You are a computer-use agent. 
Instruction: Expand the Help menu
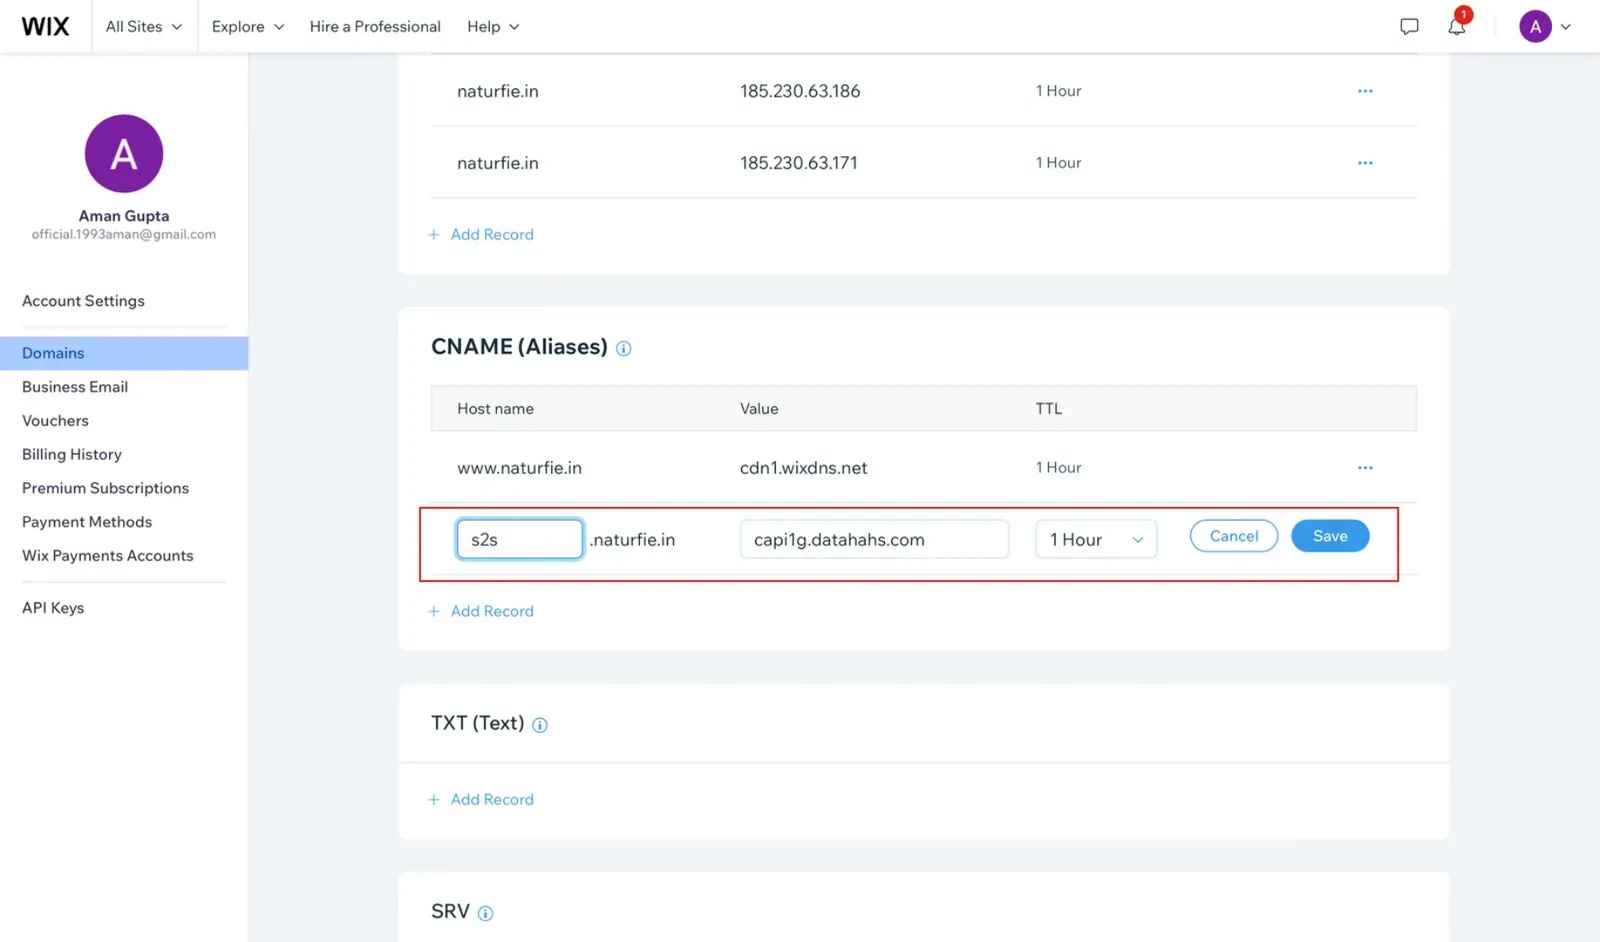(493, 27)
